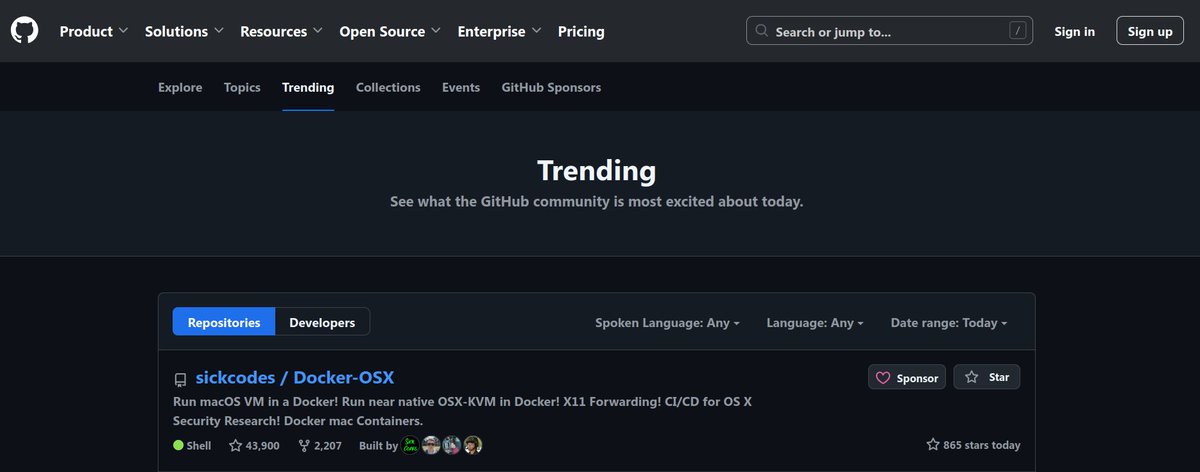Viewport: 1200px width, 472px height.
Task: Open the first contributor avatar in Built by
Action: (411, 445)
